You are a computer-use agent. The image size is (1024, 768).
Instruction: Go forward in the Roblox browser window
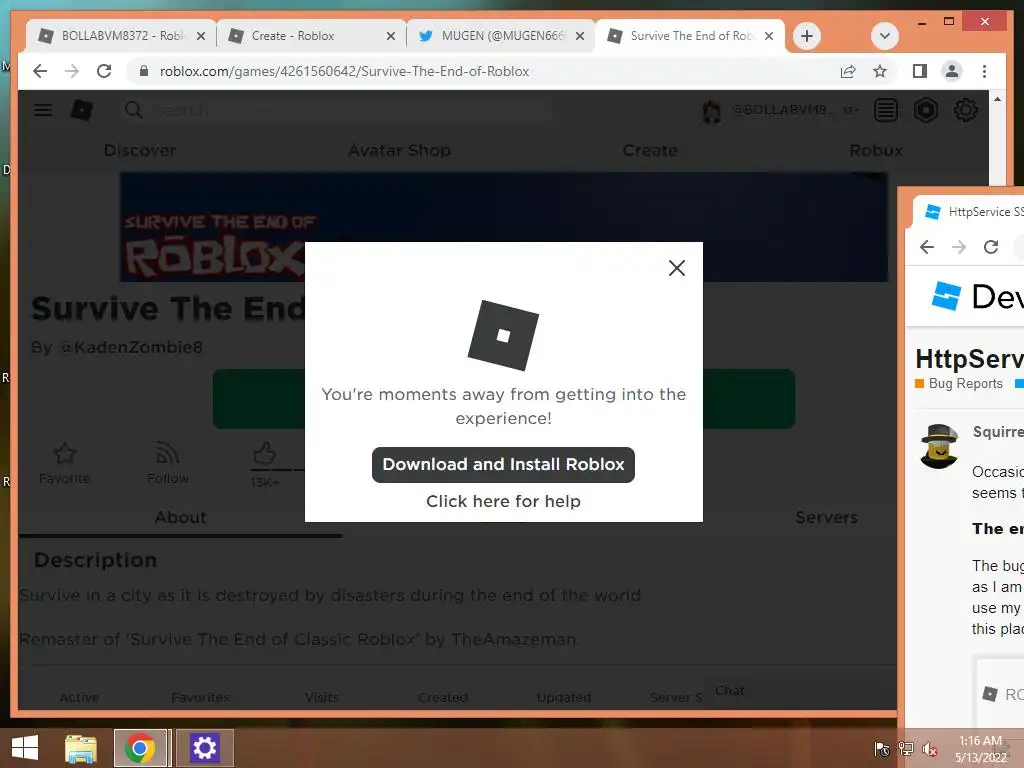tap(72, 71)
